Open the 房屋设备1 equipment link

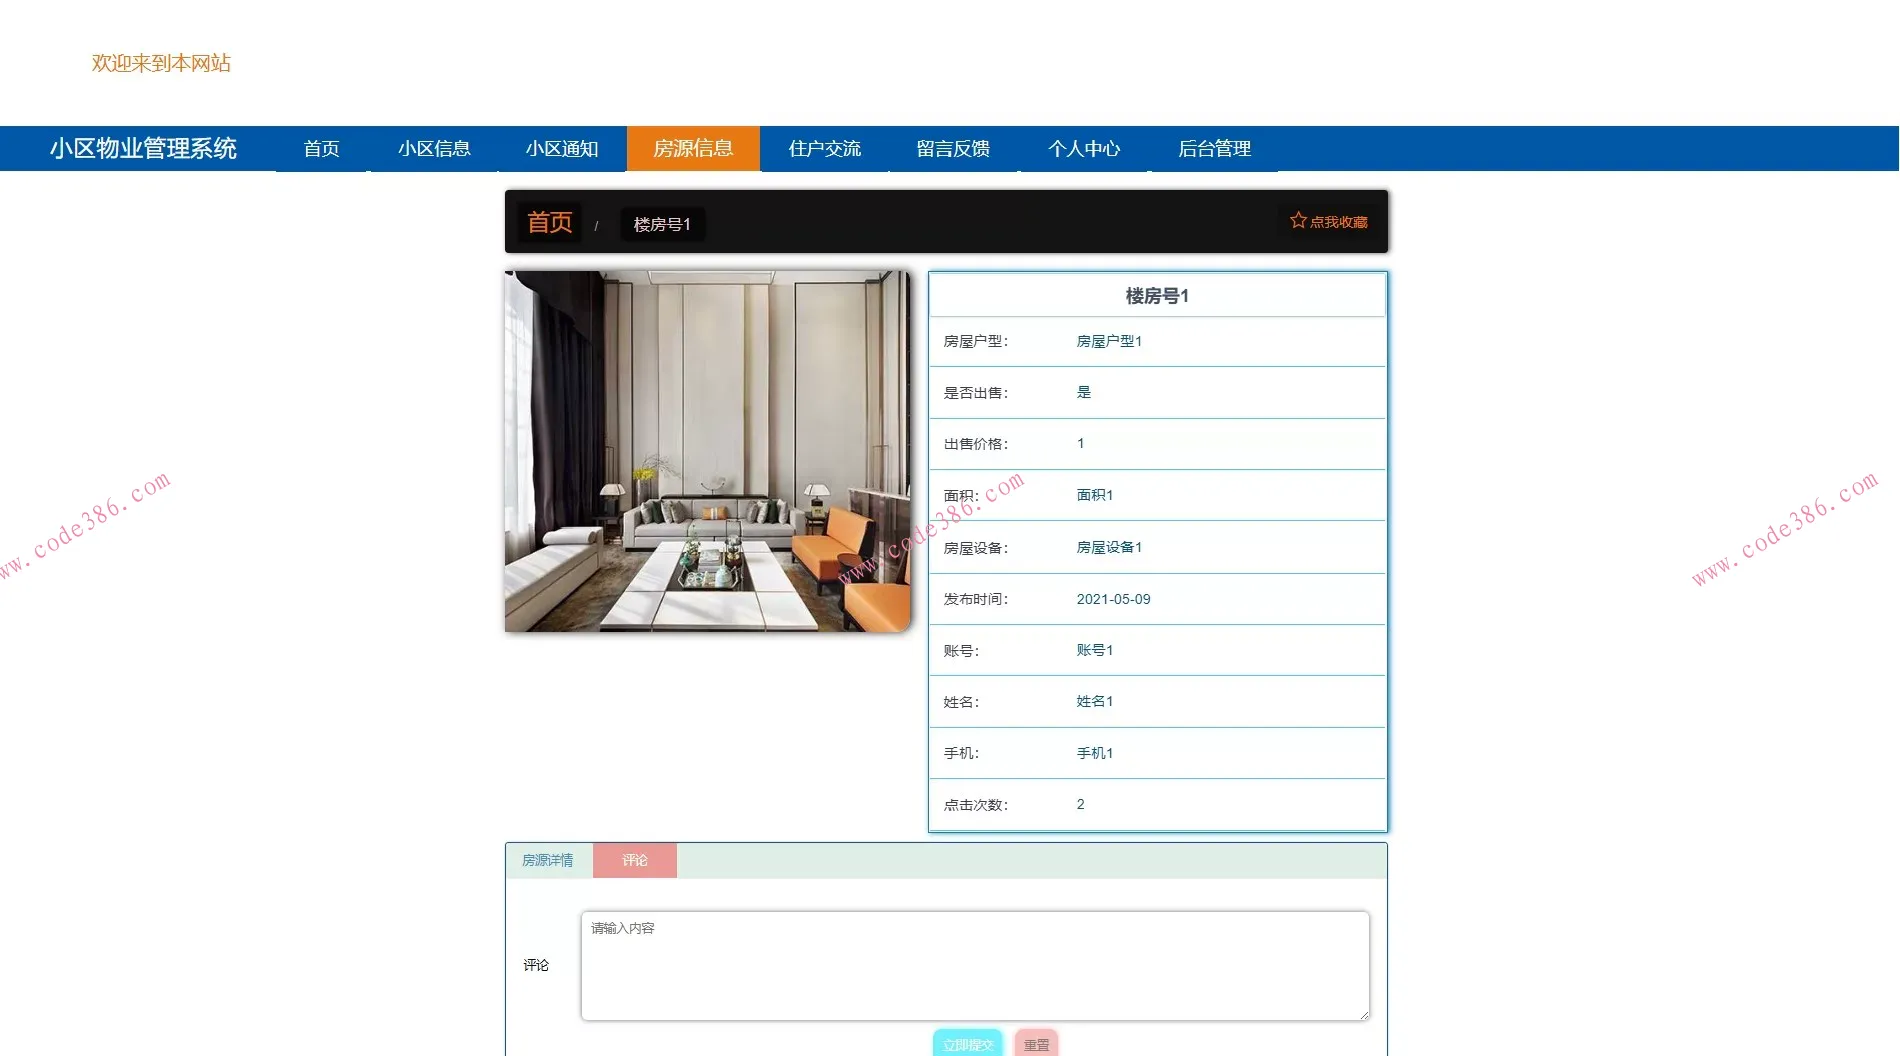pyautogui.click(x=1109, y=547)
